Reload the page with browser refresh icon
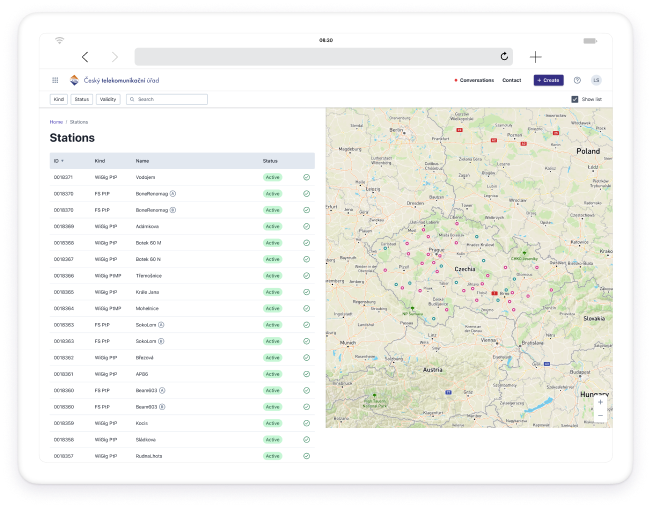 [504, 57]
